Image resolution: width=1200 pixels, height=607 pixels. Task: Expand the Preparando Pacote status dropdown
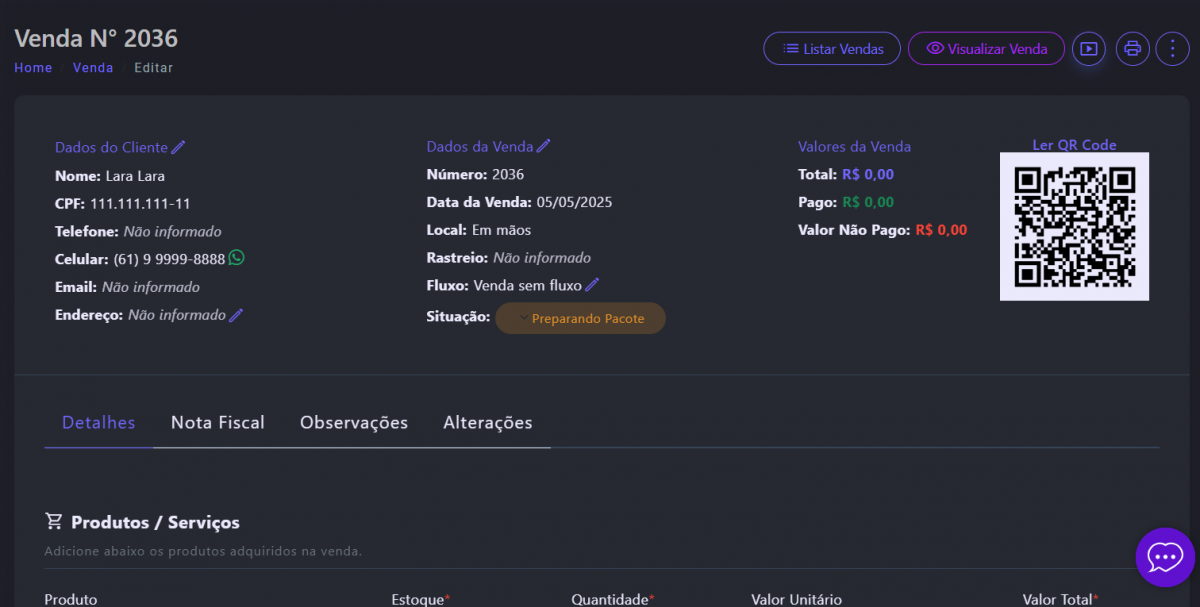(580, 318)
